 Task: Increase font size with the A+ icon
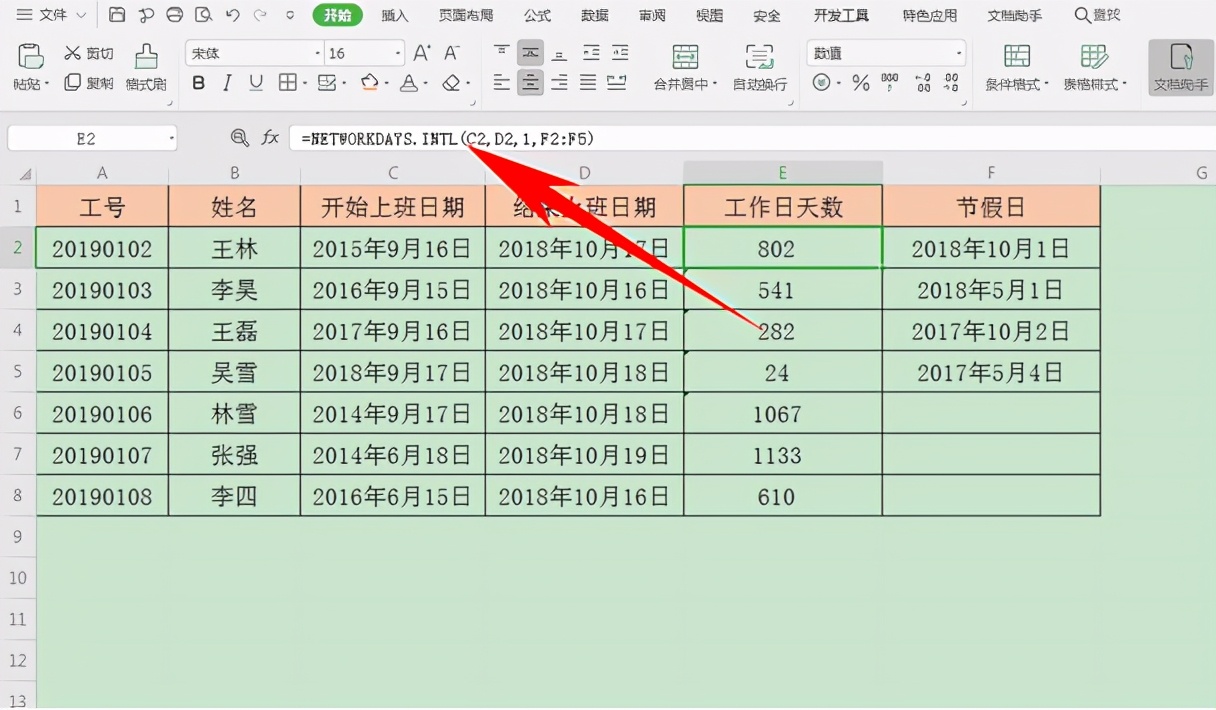[422, 53]
